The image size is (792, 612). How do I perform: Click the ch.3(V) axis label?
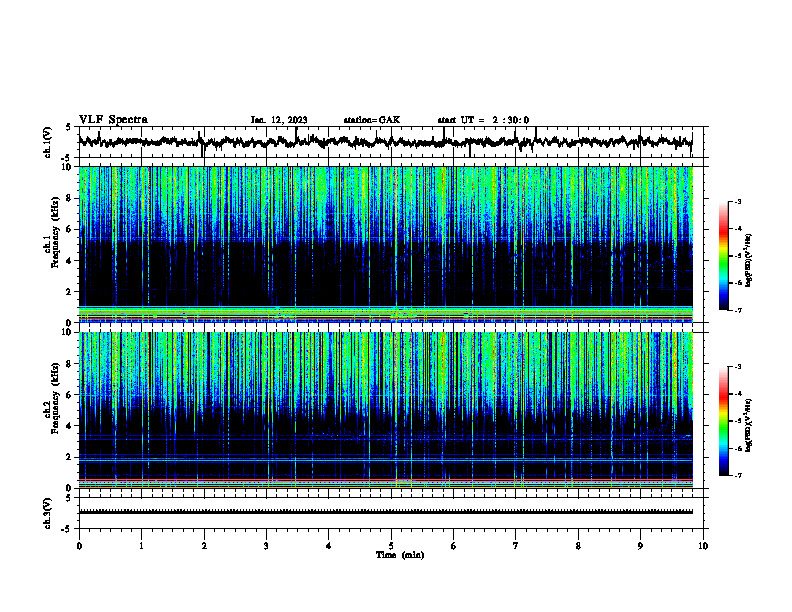coord(47,513)
